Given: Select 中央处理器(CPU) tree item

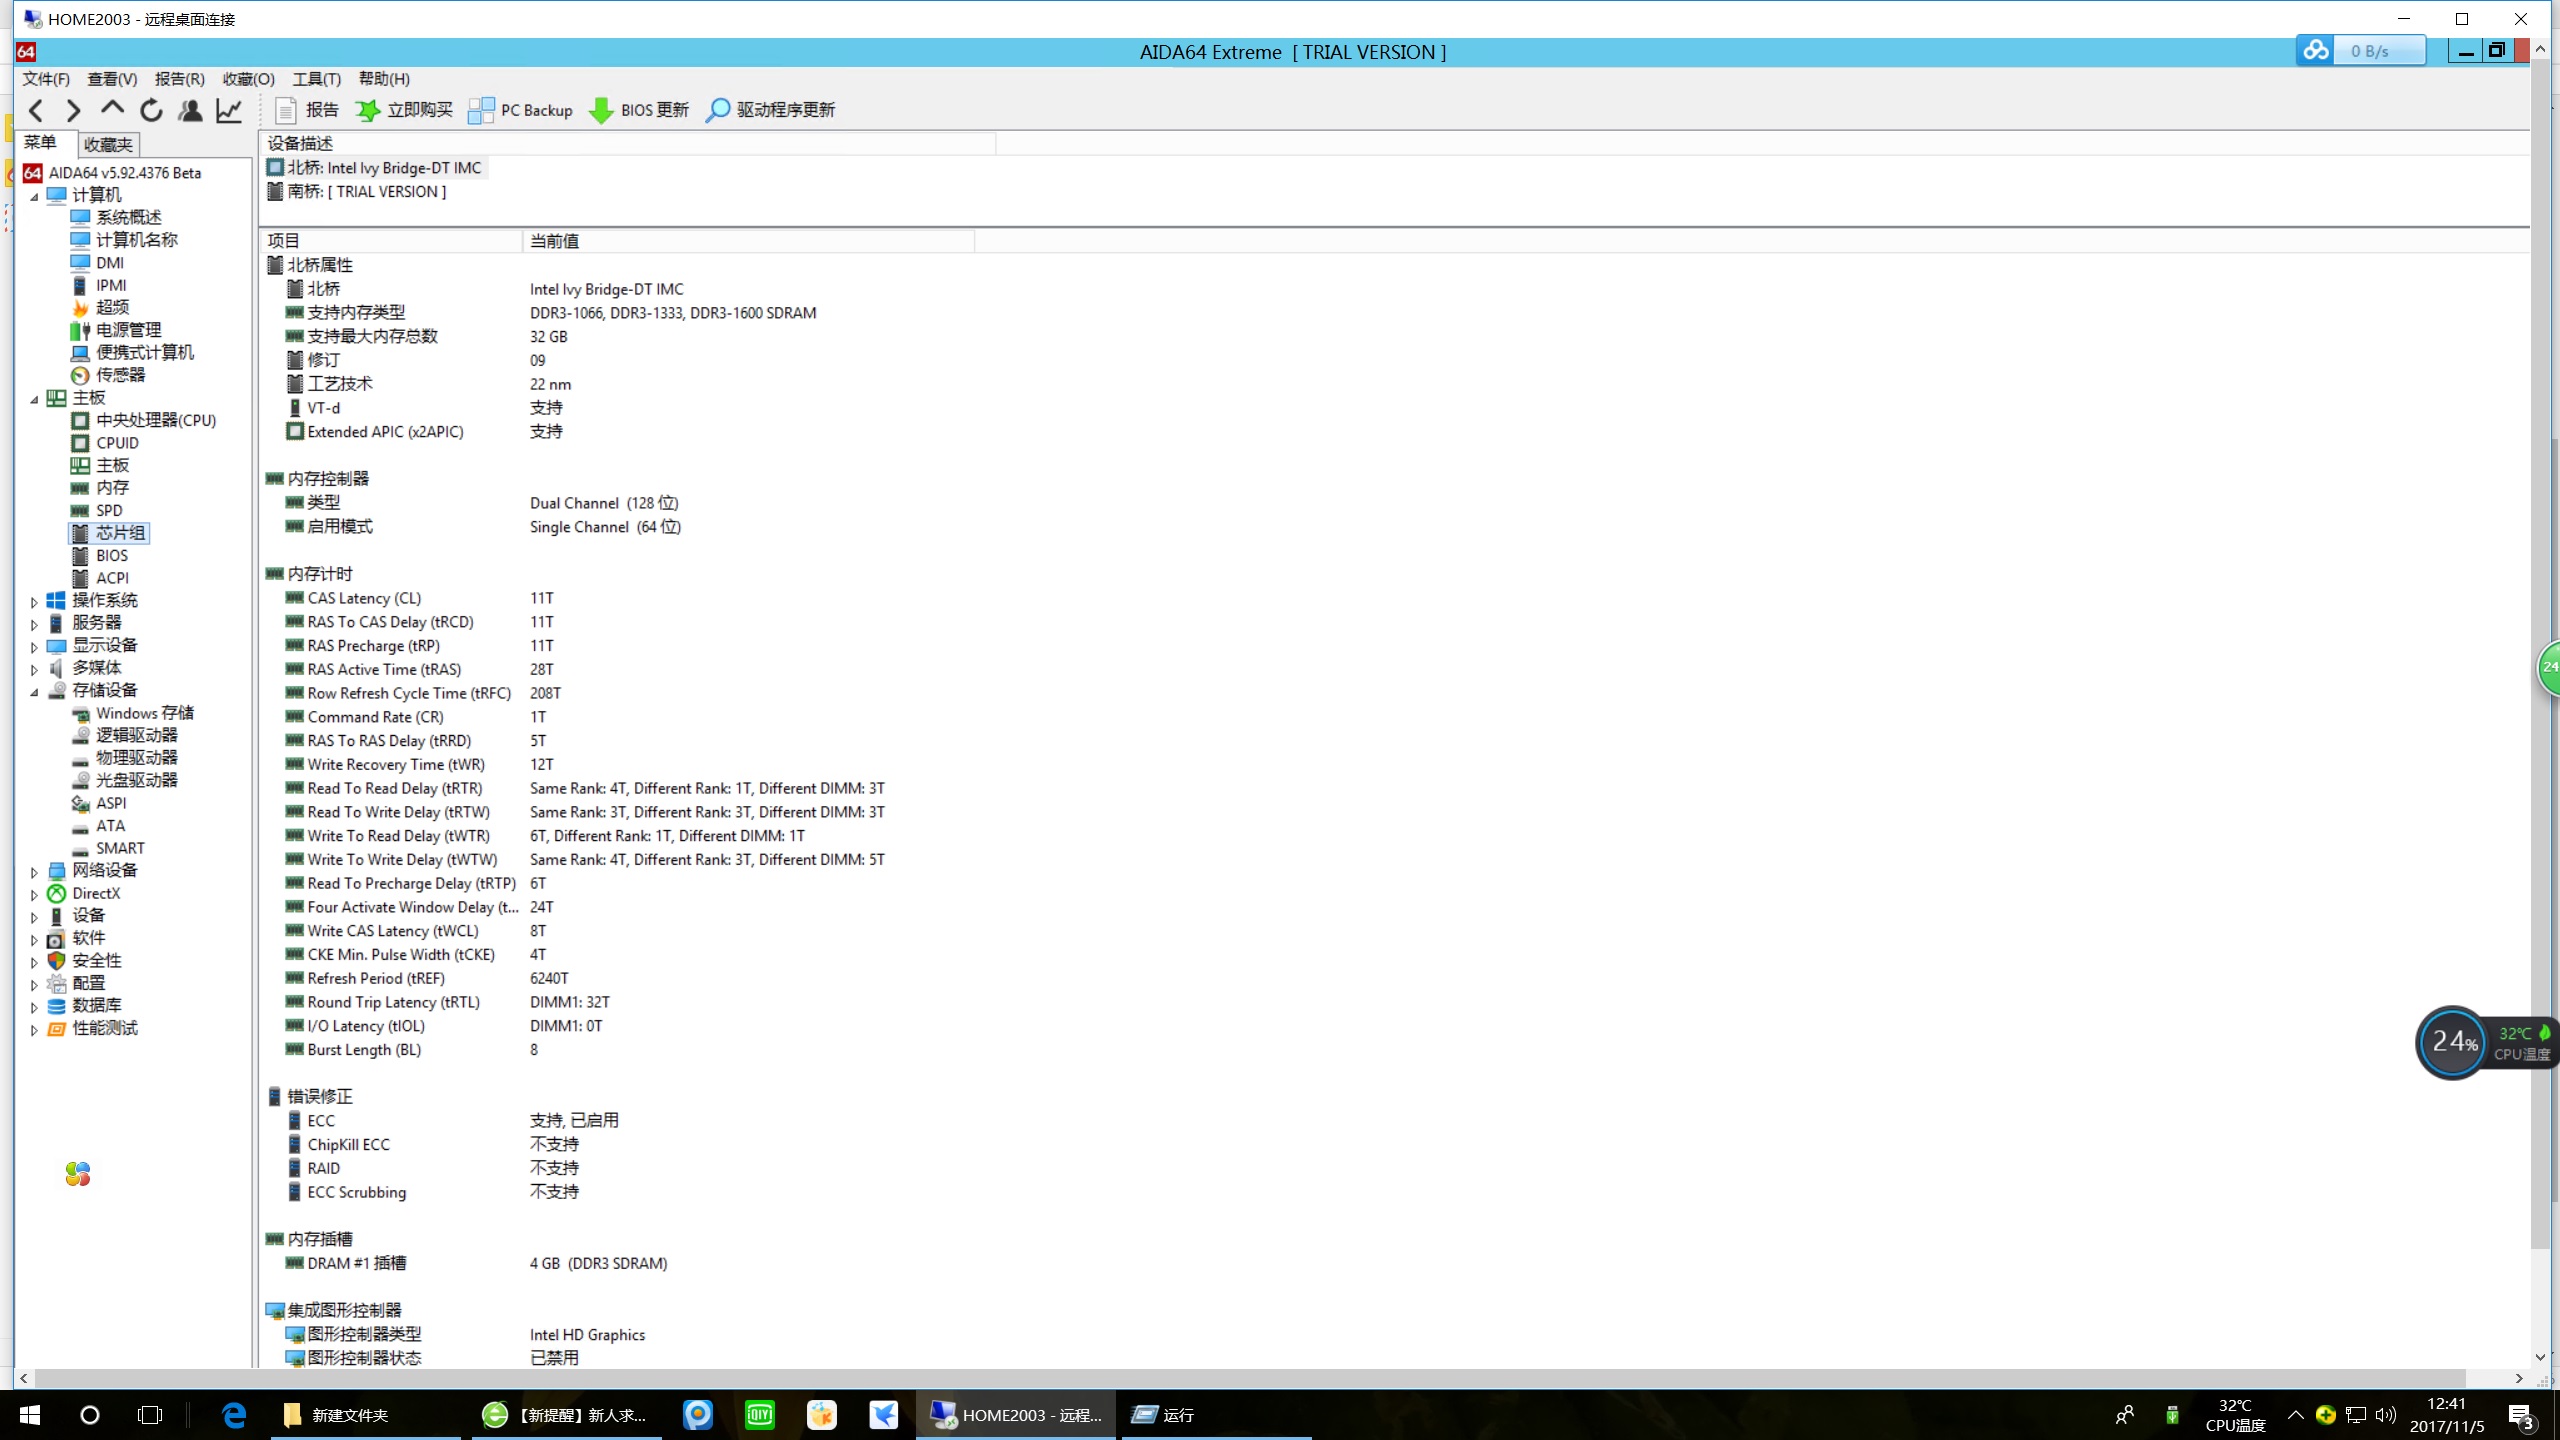Looking at the screenshot, I should 155,420.
